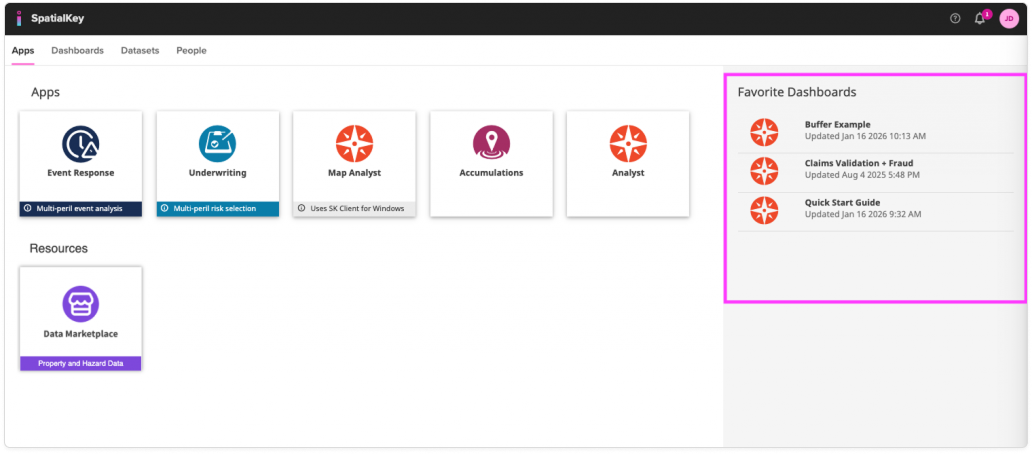Click the help question mark icon

[955, 18]
